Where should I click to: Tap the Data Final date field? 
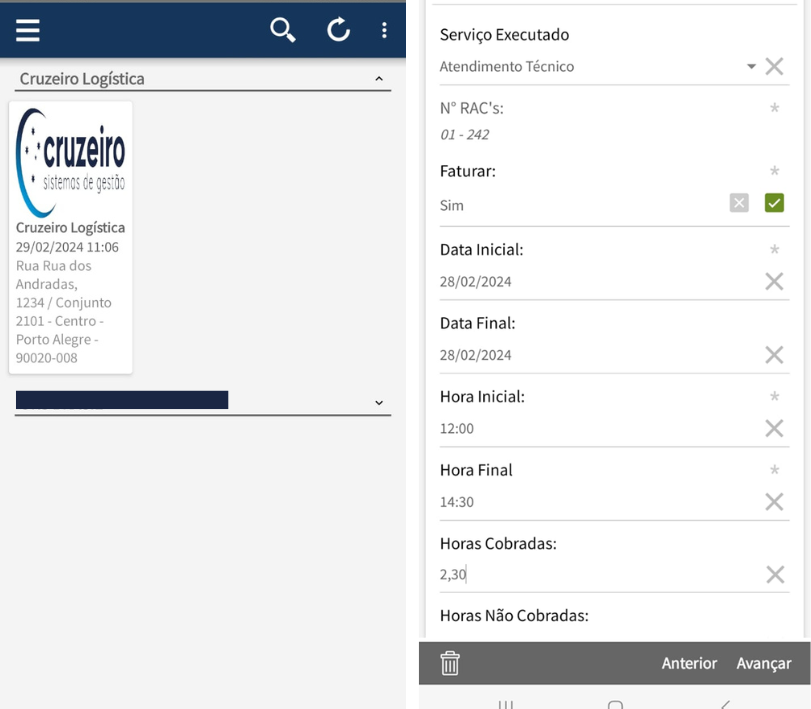pos(590,355)
